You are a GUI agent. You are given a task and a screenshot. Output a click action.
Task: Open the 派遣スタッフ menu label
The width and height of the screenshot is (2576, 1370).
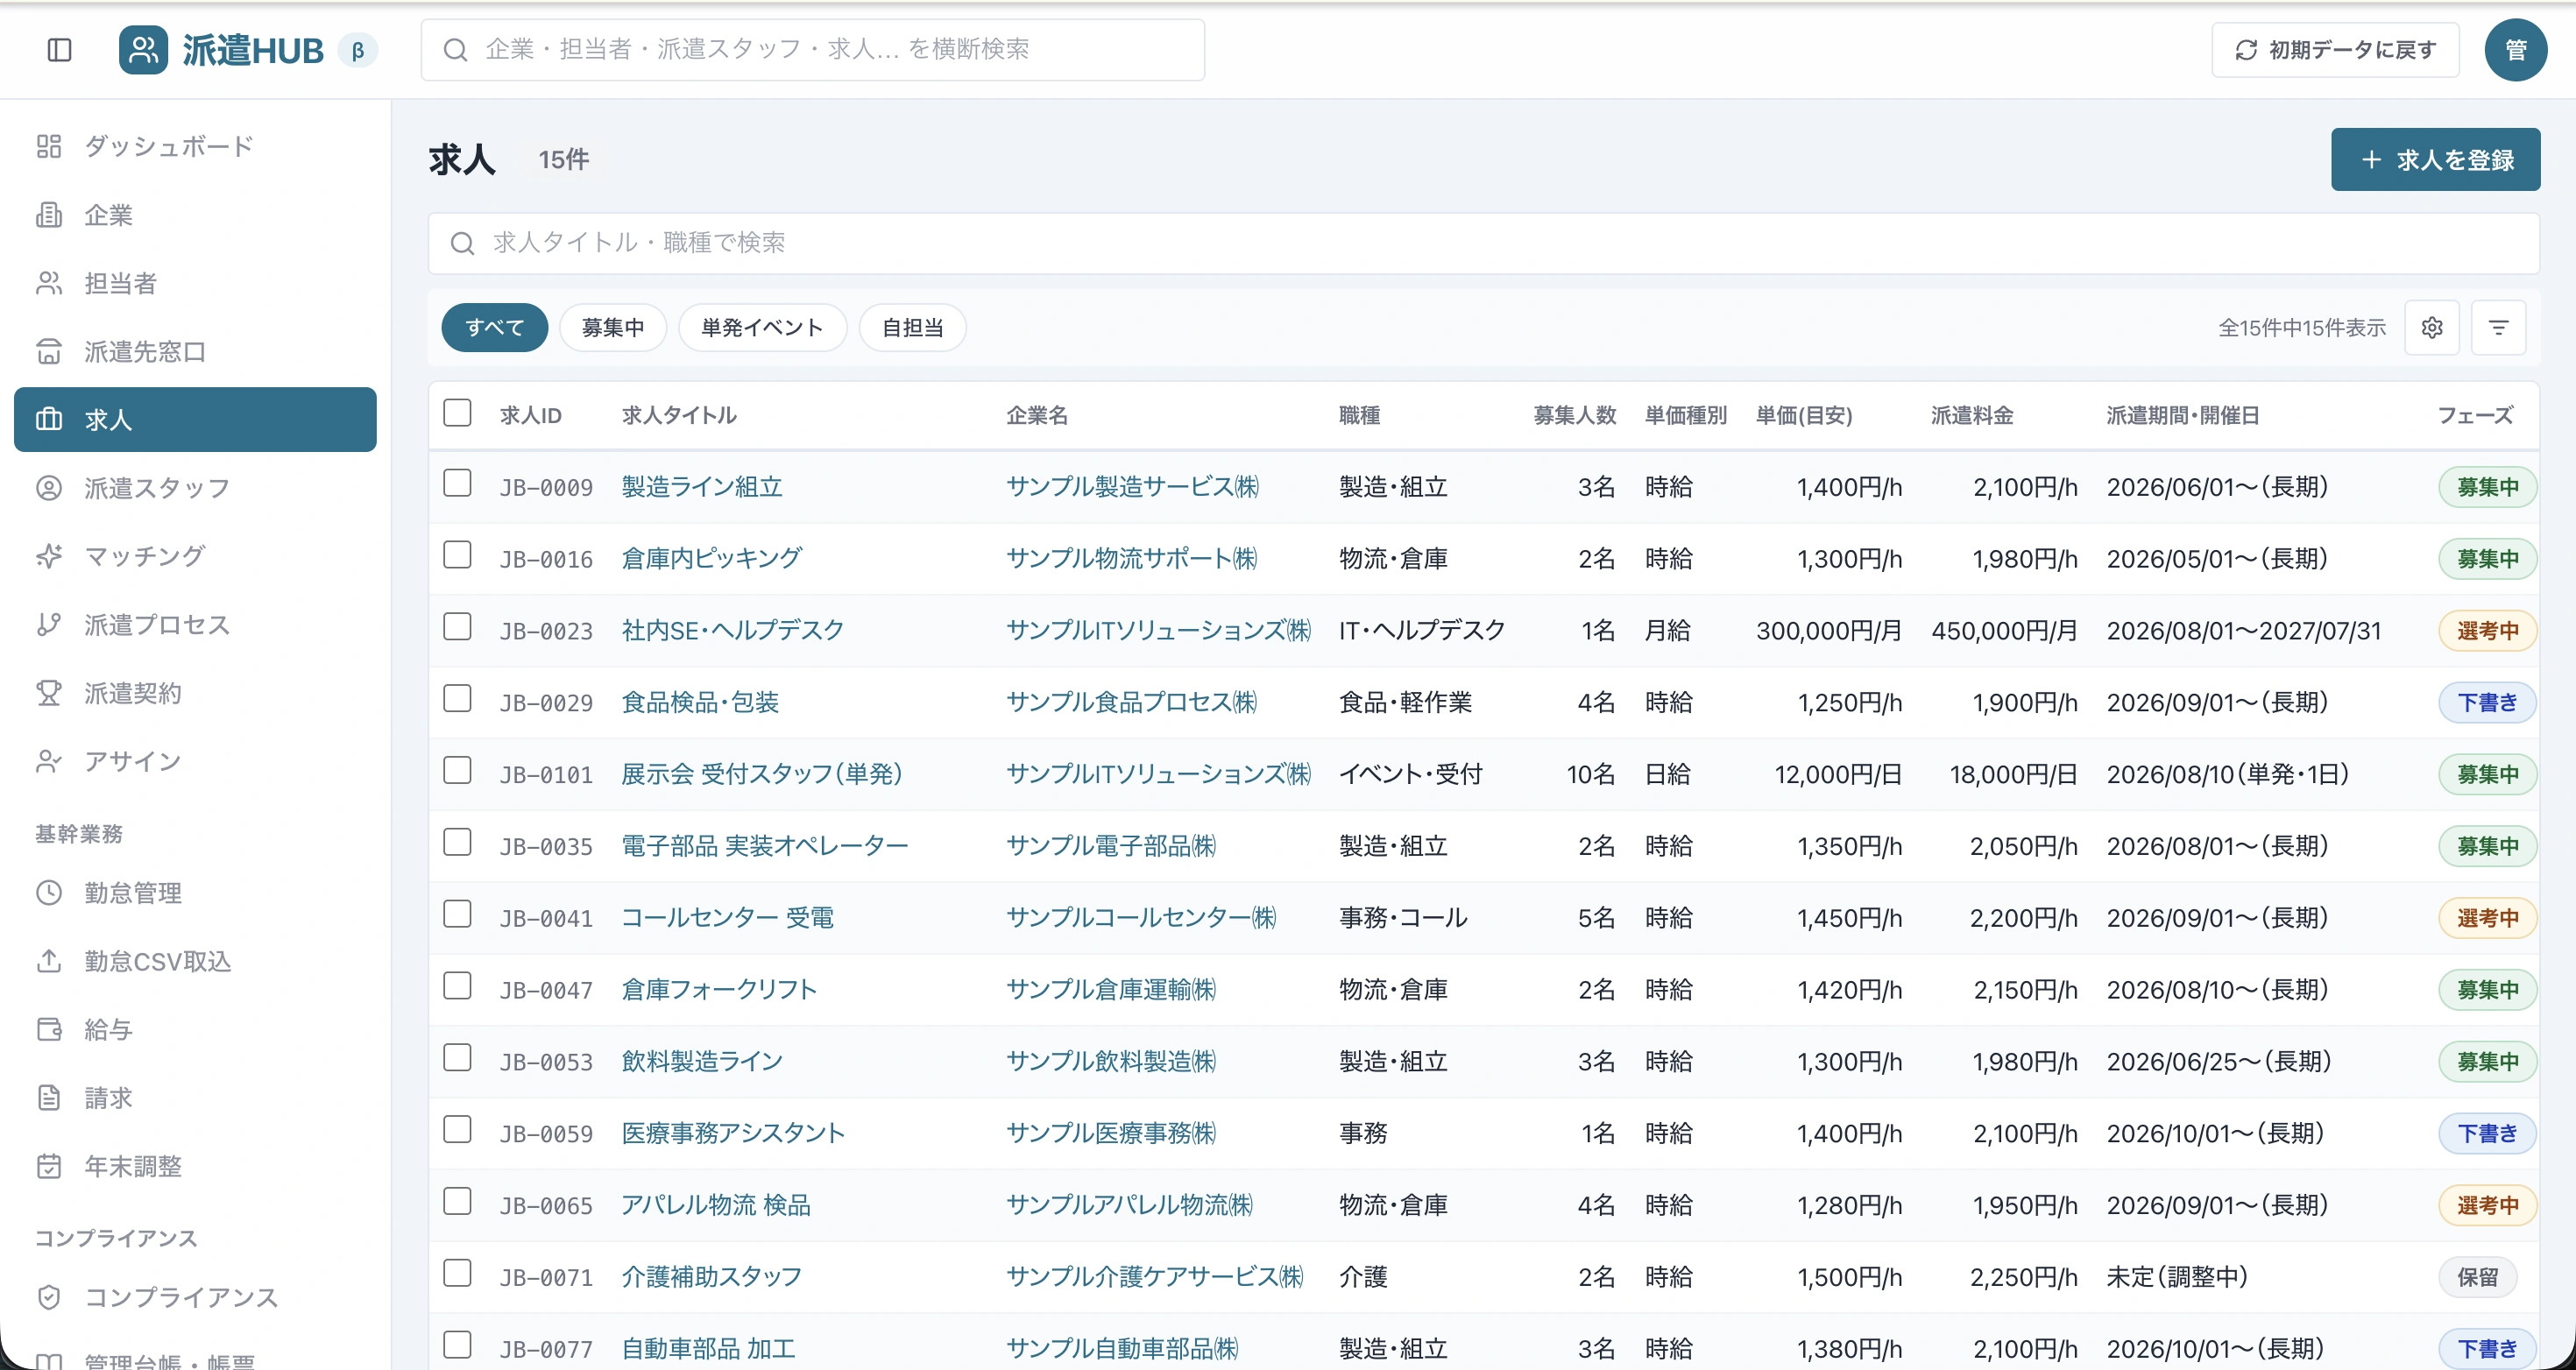tap(157, 488)
